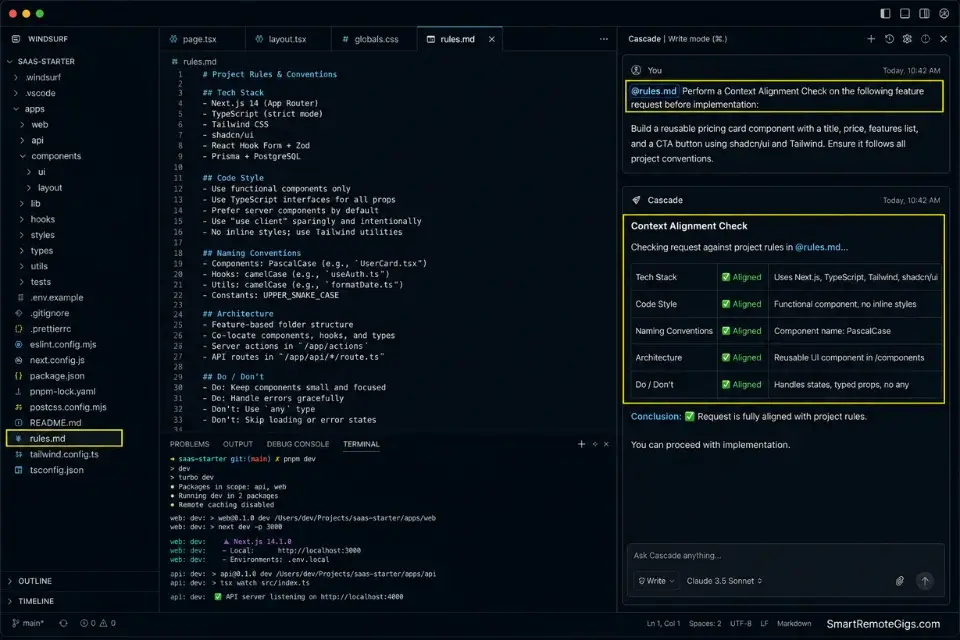Open README.md in the file tree

pos(55,423)
